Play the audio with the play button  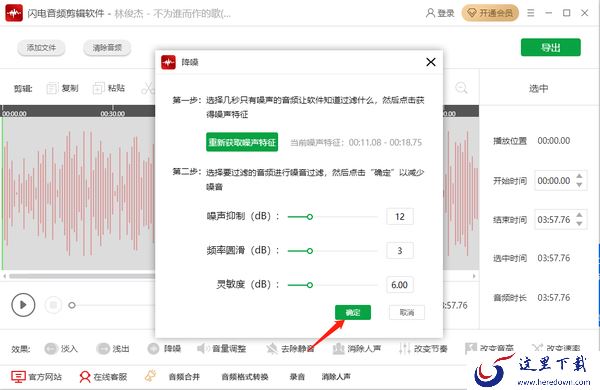point(23,305)
